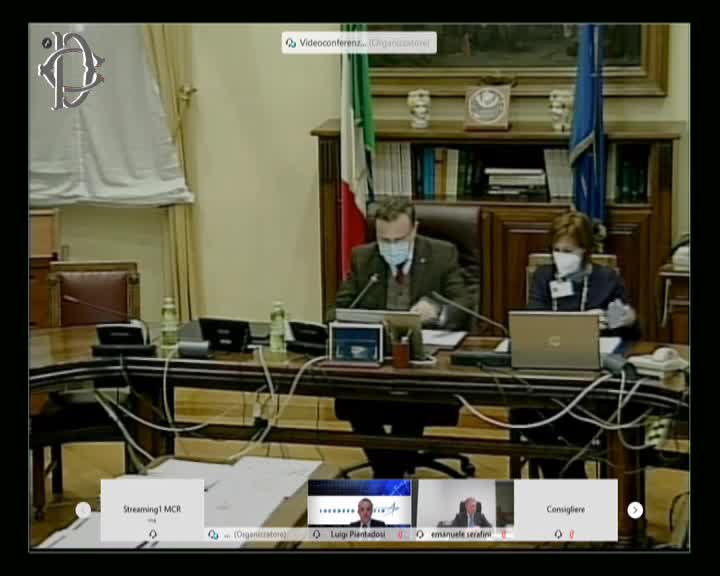The height and width of the screenshot is (576, 720).
Task: Click the headset icon under Streaming1 MCR
Action: coord(152,534)
